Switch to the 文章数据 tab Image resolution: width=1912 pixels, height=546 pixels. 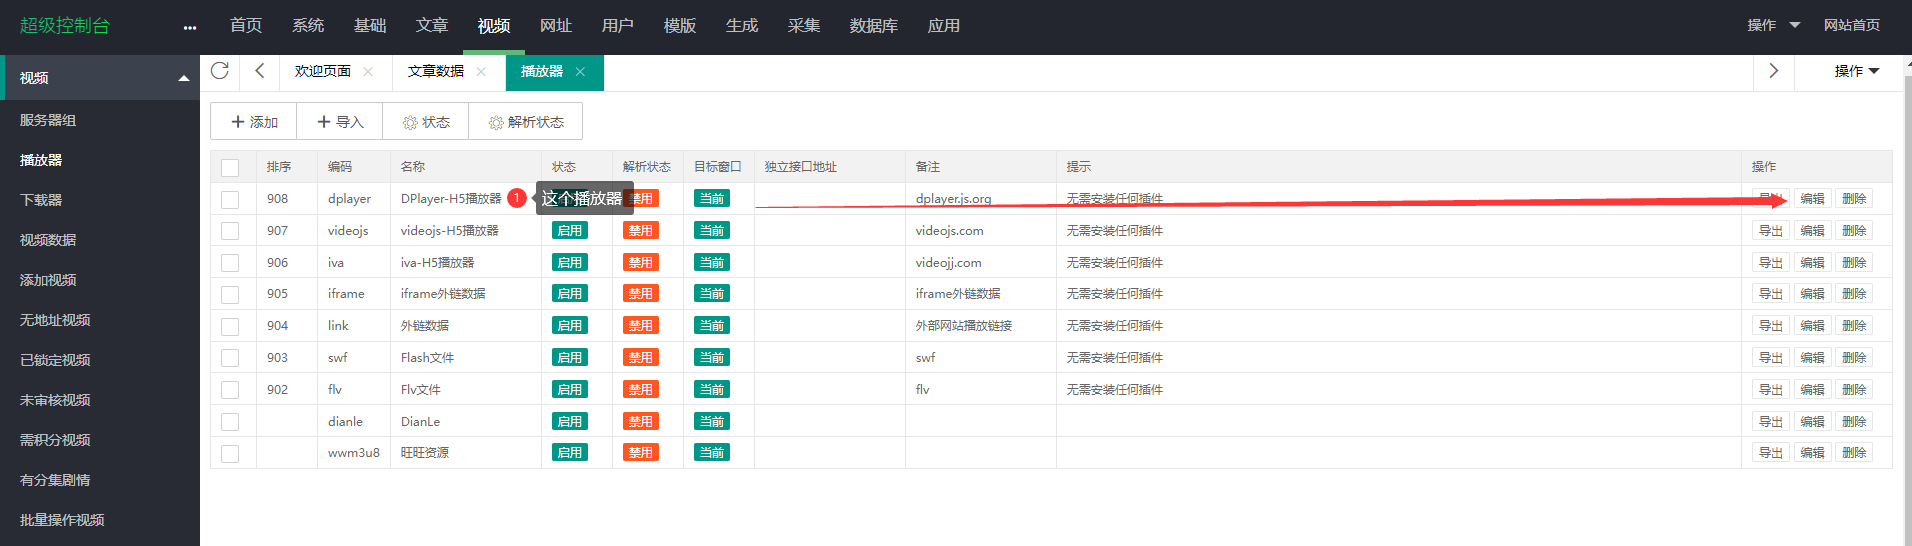coord(435,72)
